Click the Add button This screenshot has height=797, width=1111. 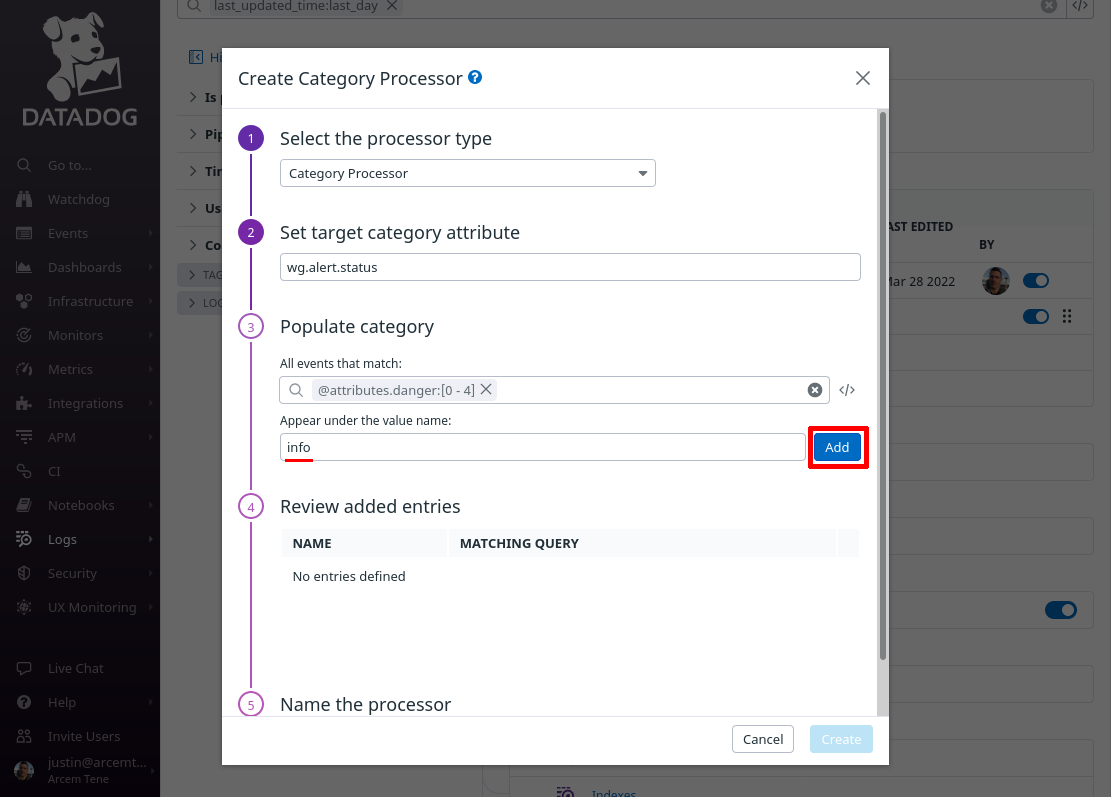(x=837, y=447)
